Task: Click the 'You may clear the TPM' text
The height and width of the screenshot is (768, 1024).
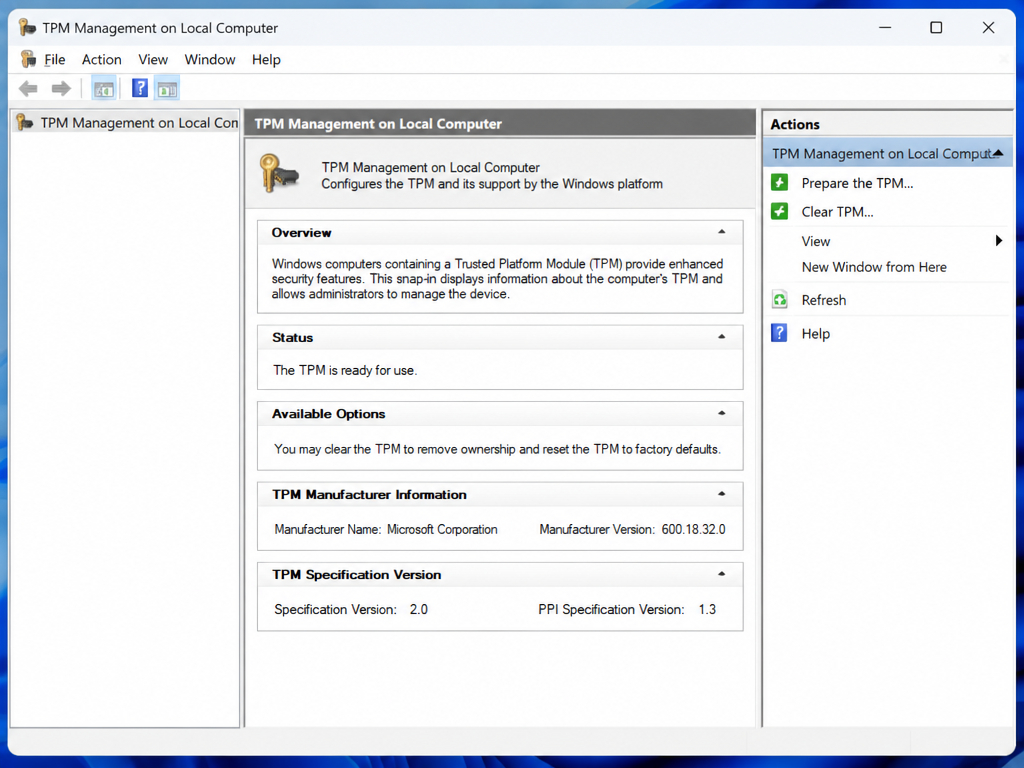Action: point(497,449)
